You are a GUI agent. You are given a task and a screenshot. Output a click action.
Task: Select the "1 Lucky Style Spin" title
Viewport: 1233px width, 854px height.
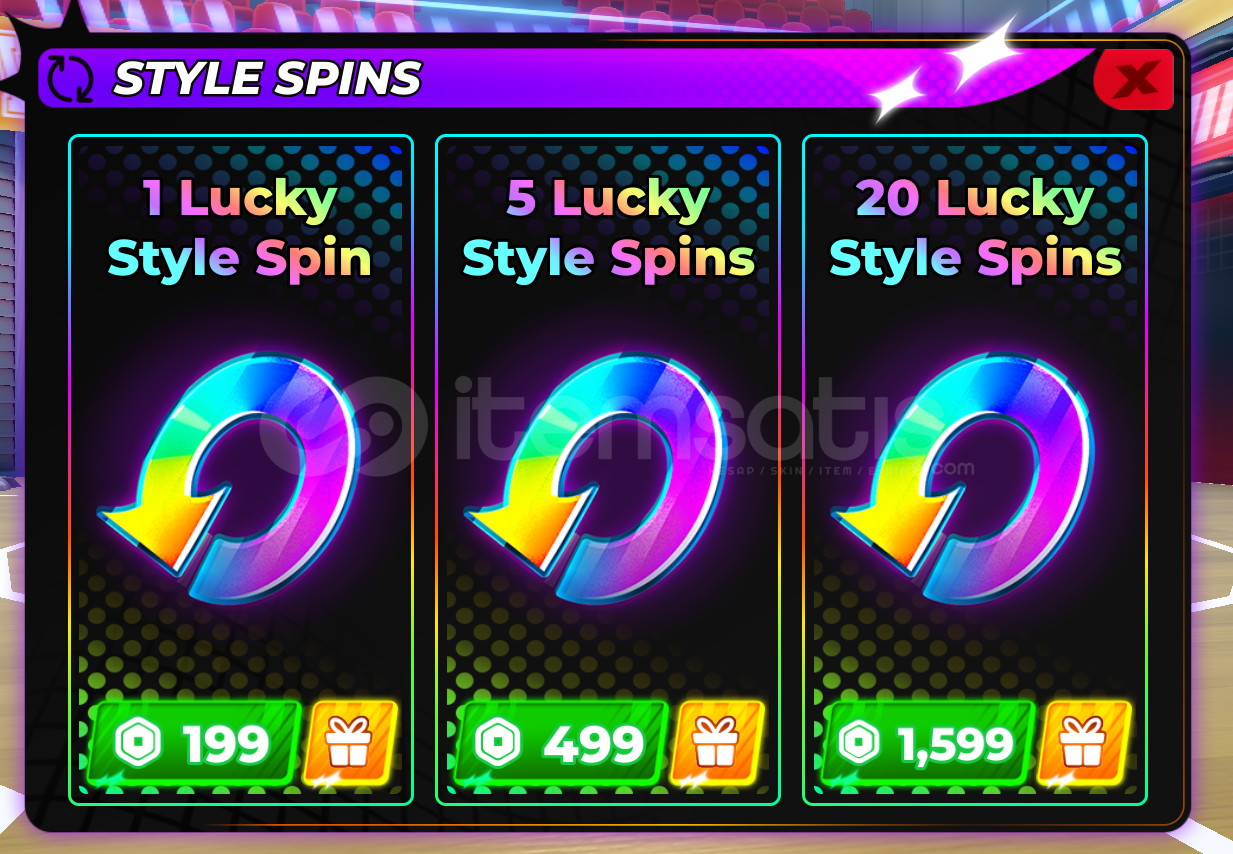coord(240,229)
